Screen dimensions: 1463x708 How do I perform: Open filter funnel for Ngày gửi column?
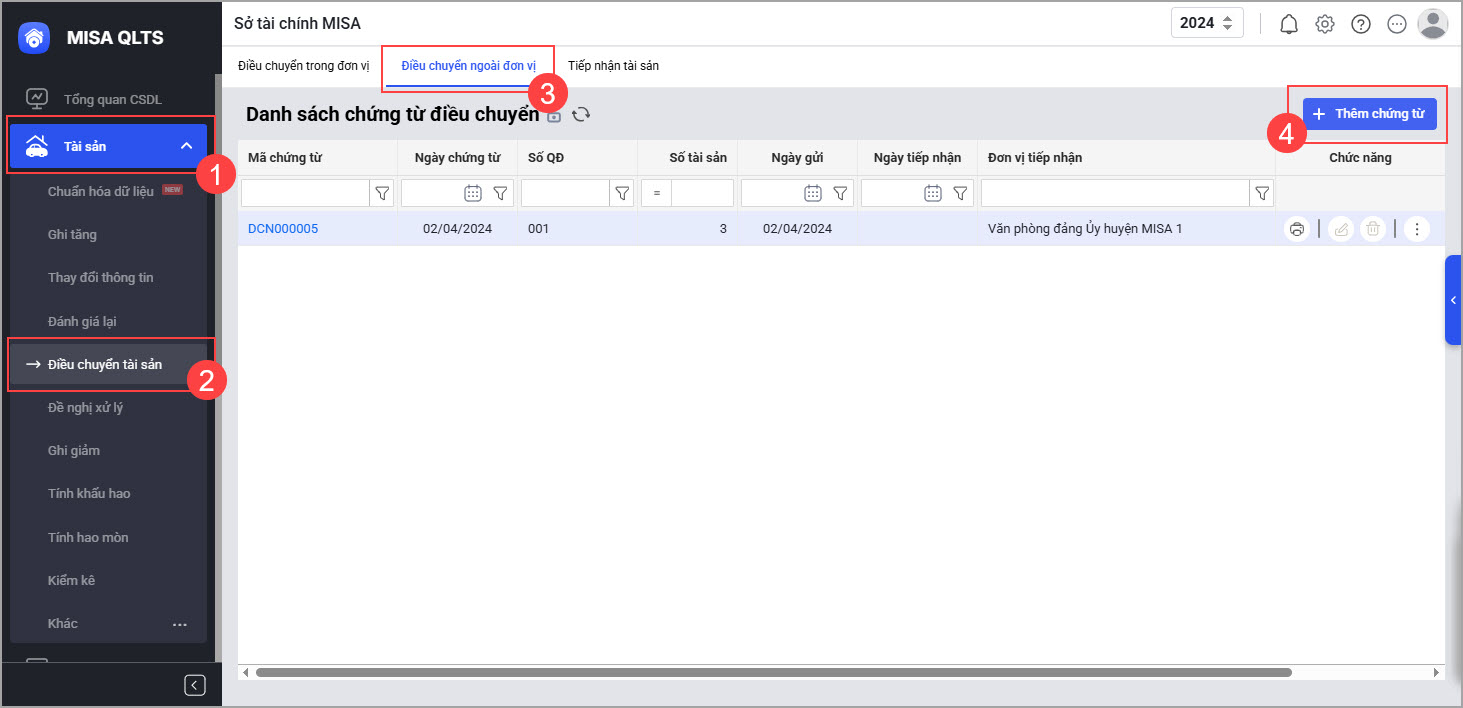(x=841, y=193)
